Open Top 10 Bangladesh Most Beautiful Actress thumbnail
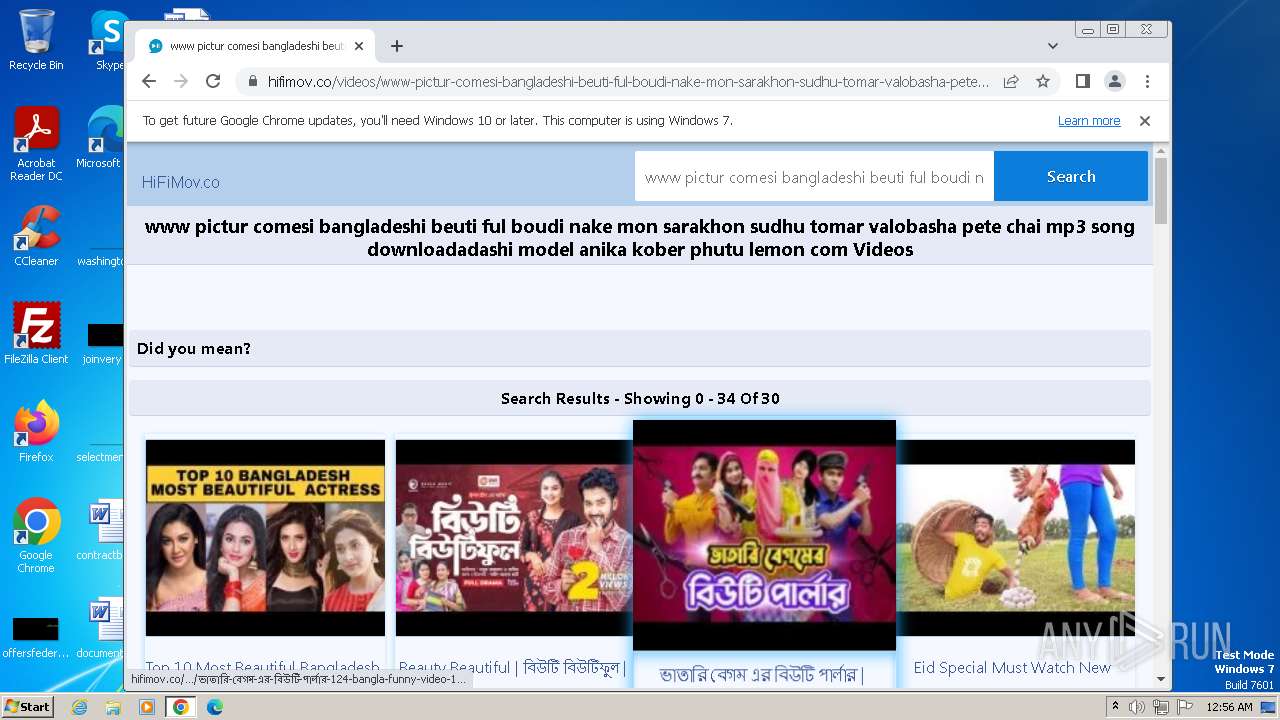The image size is (1280, 720). pyautogui.click(x=265, y=538)
